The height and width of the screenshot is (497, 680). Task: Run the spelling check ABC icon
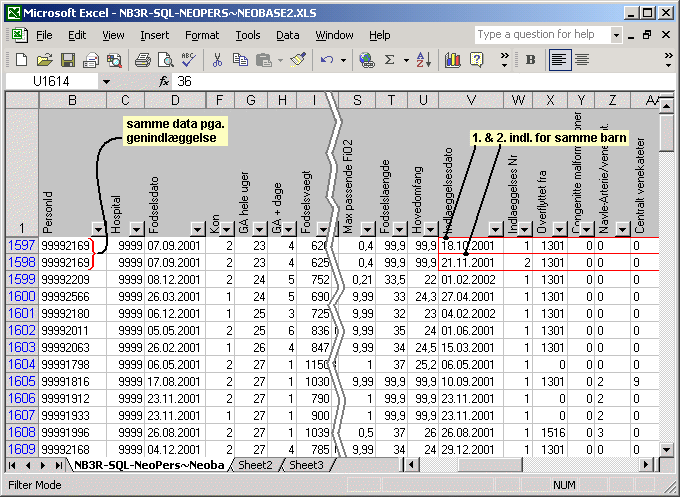coord(189,59)
